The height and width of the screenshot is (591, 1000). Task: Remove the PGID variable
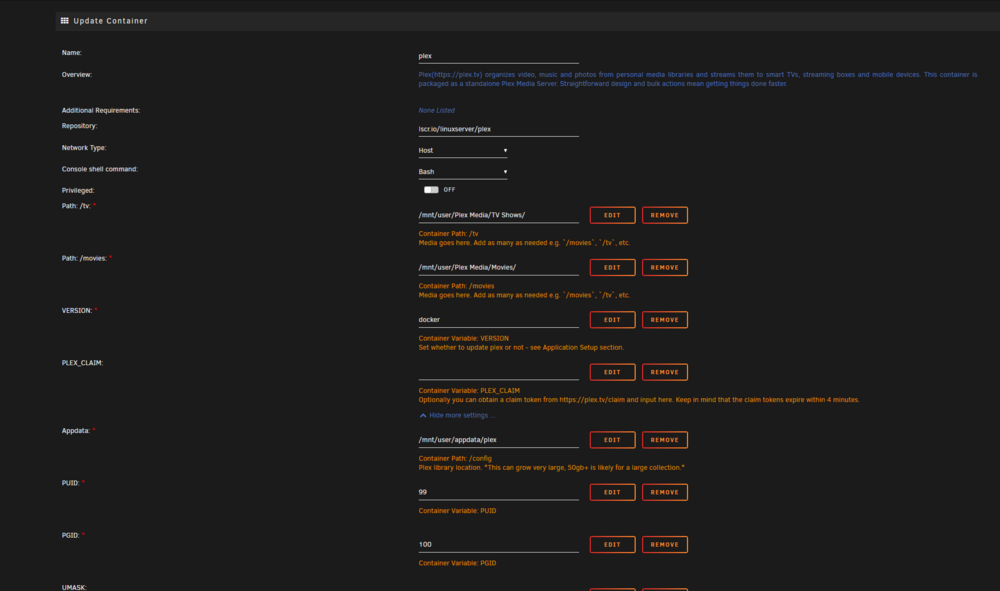[665, 544]
